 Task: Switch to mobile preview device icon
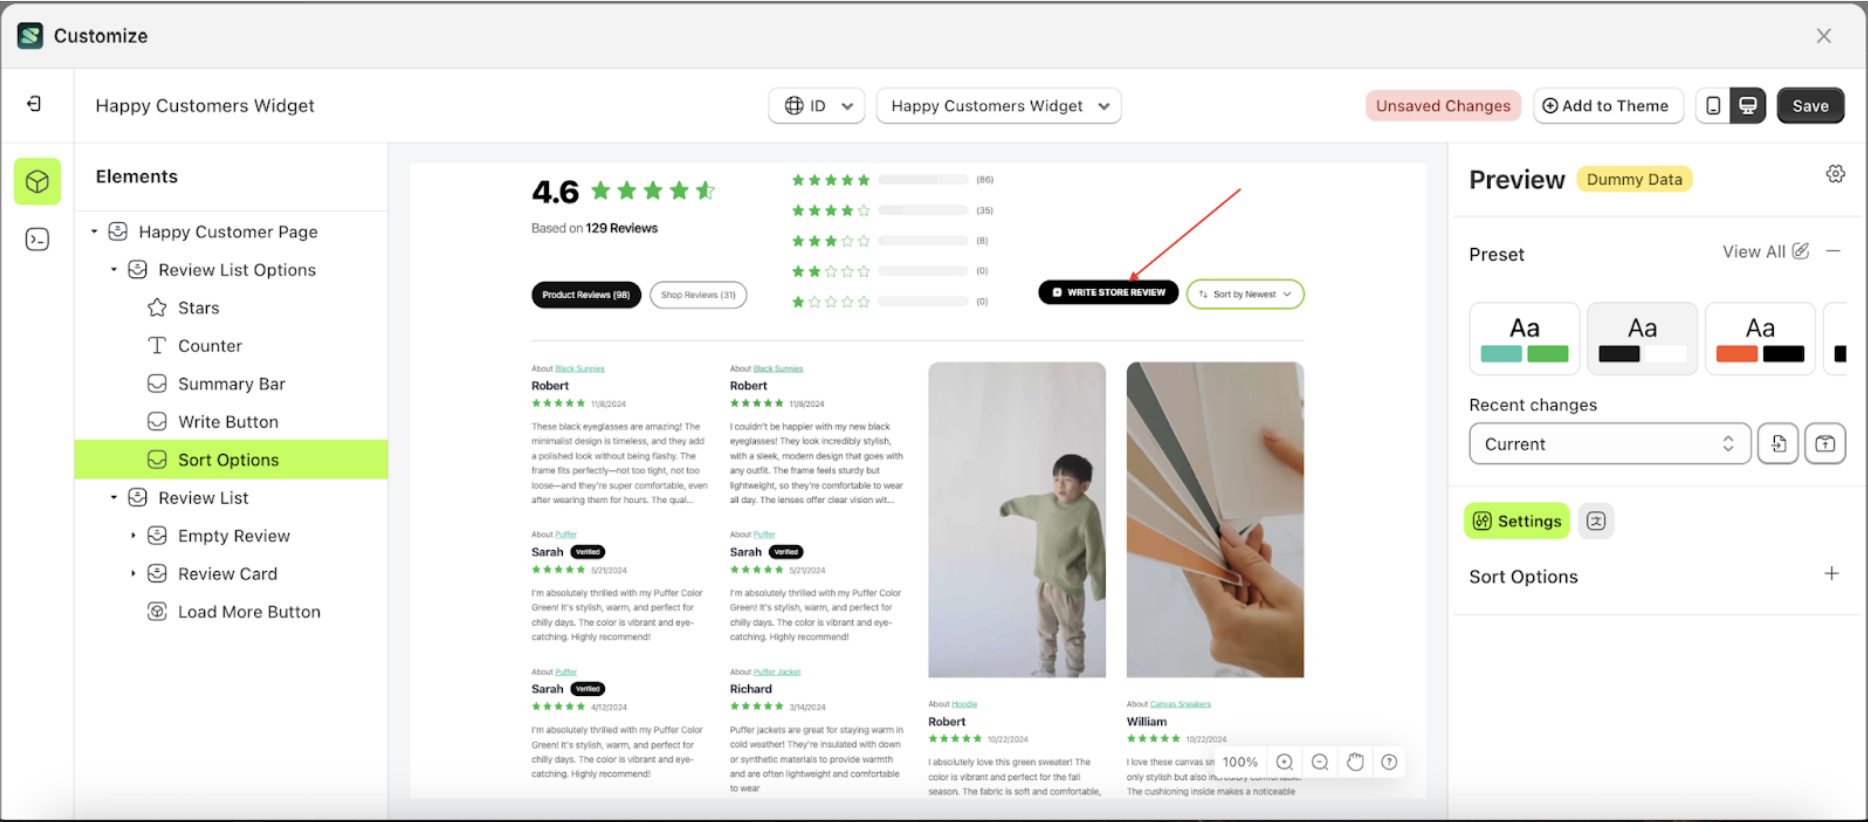(1713, 106)
